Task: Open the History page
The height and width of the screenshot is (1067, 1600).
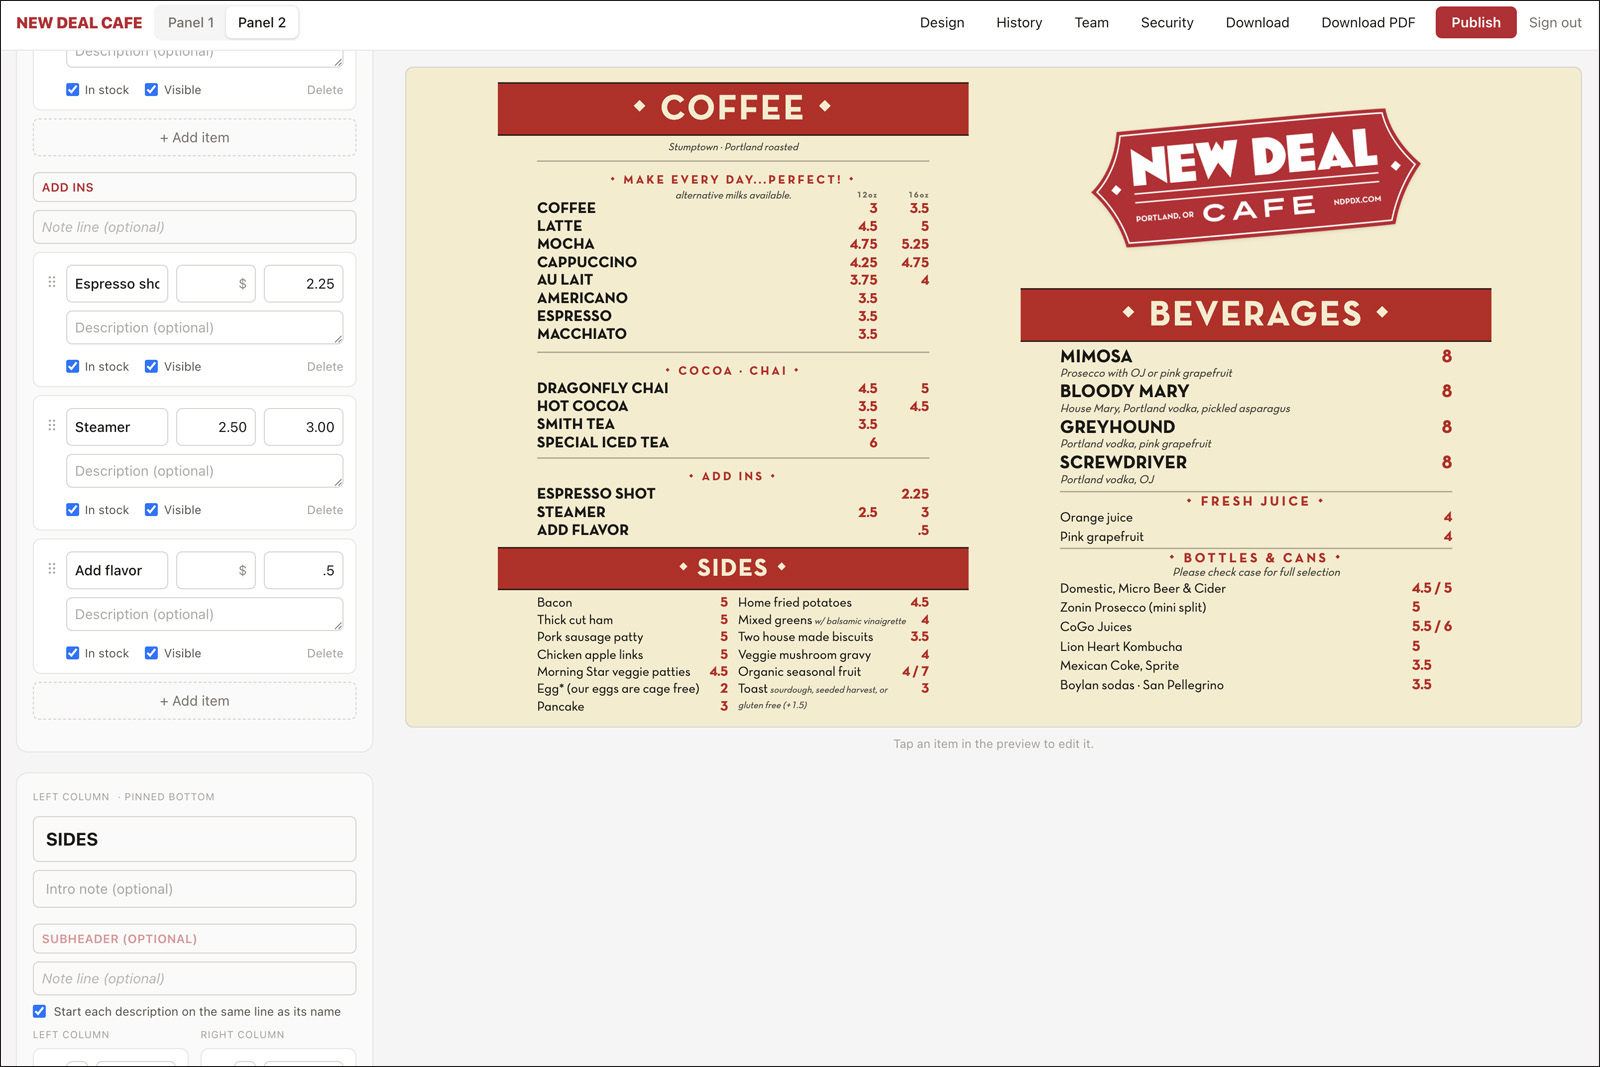Action: pos(1019,22)
